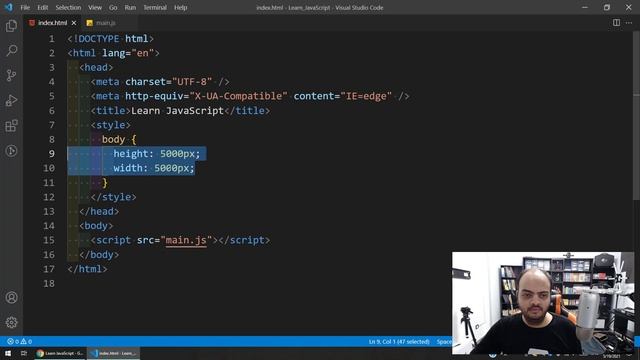
Task: Switch to Chrome Learn JavaScript taskbar window
Action: pos(60,353)
